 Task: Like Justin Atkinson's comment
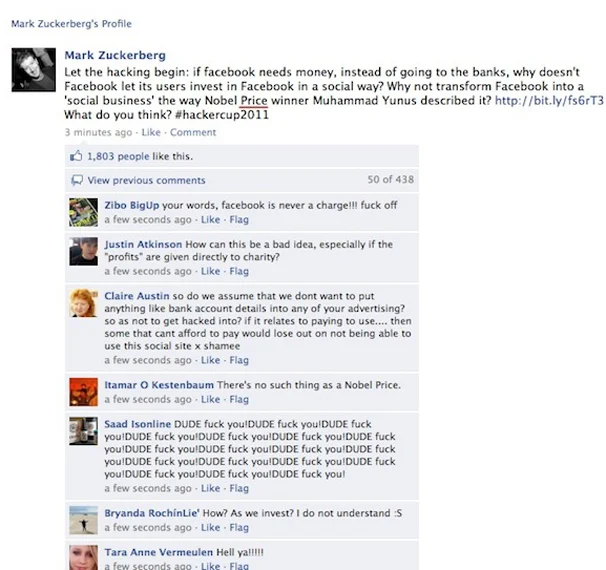click(210, 271)
